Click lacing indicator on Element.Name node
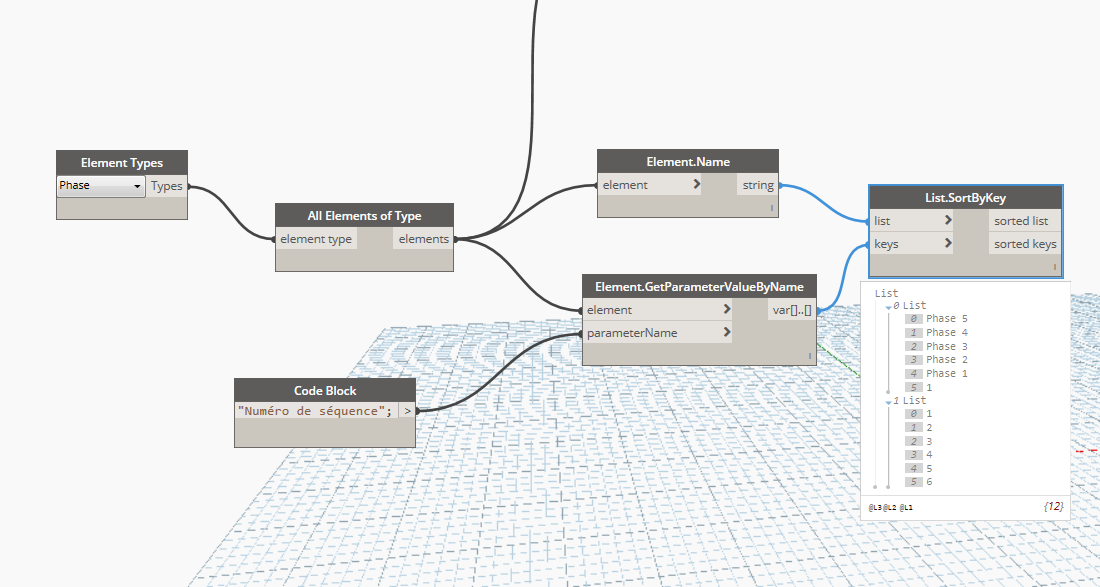This screenshot has height=587, width=1100. 772,209
